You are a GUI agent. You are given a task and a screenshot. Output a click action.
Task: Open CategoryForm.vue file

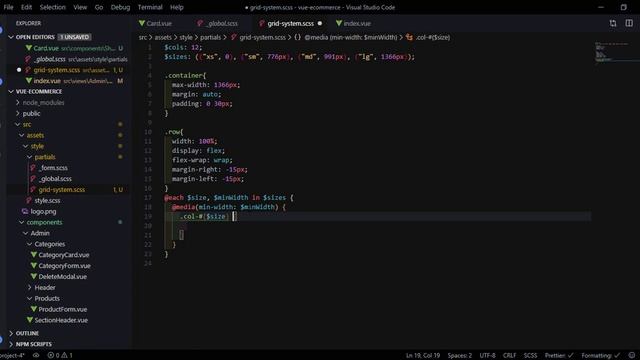[64, 266]
